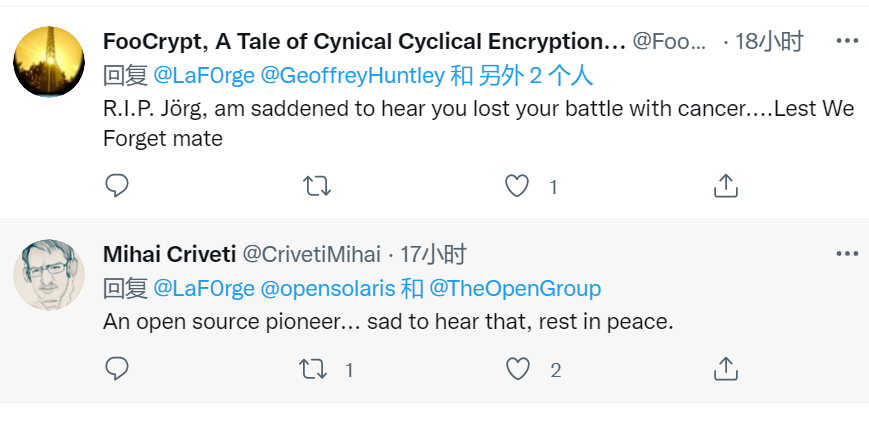This screenshot has width=869, height=421.
Task: Retweet FooCrypt's condolence tweet
Action: 316,185
